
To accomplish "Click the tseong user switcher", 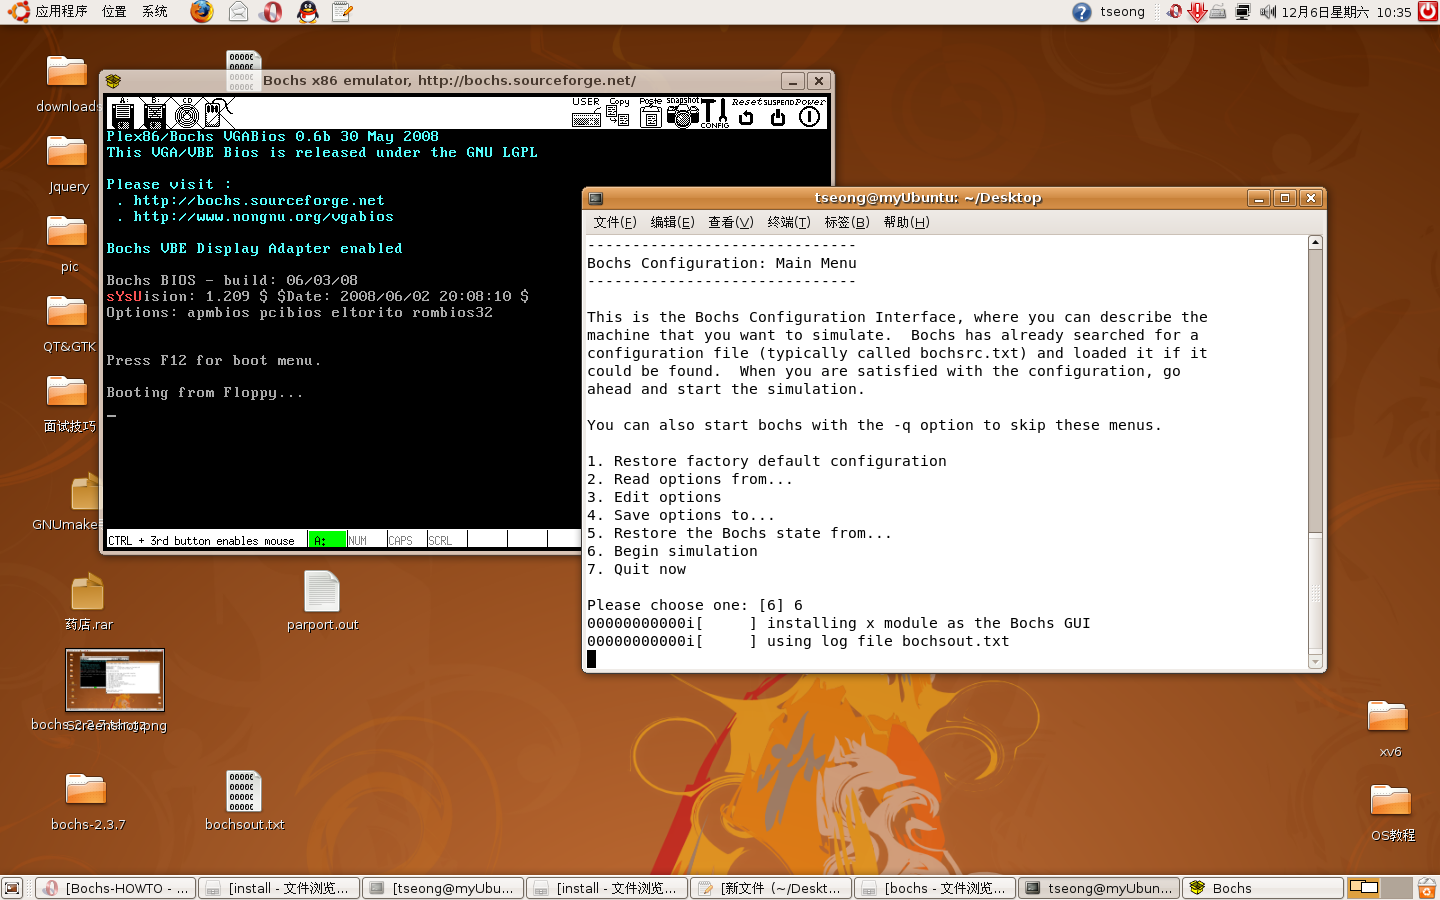I will pos(1122,12).
